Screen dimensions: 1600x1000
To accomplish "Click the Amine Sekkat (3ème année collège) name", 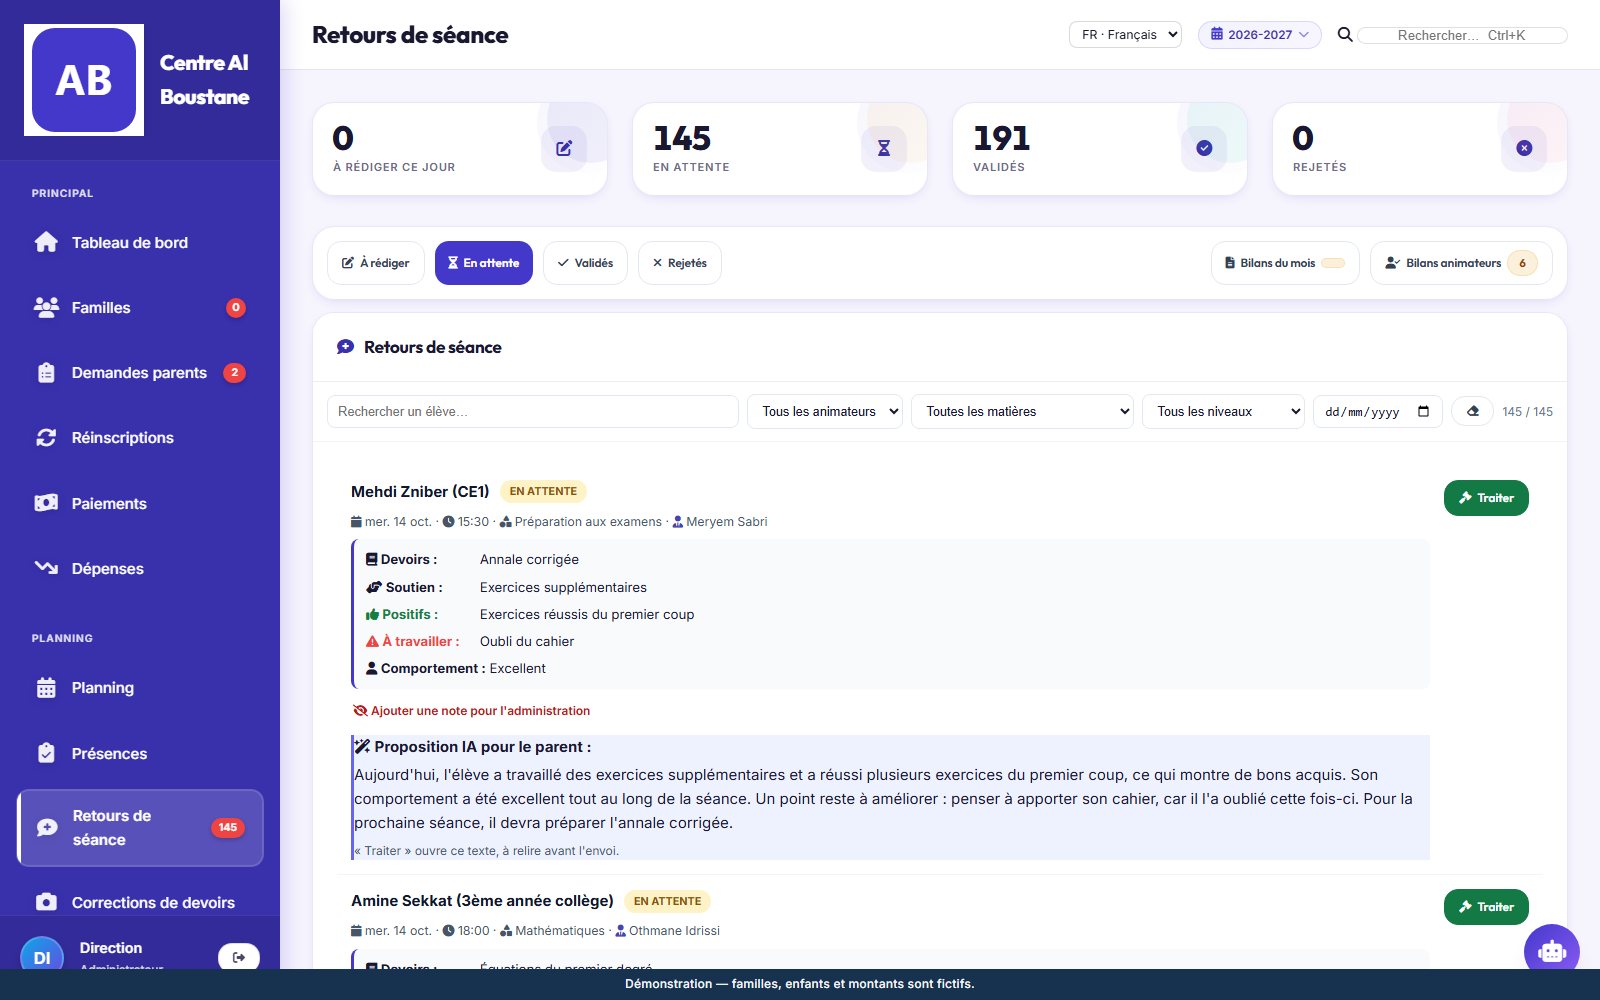I will tap(482, 901).
